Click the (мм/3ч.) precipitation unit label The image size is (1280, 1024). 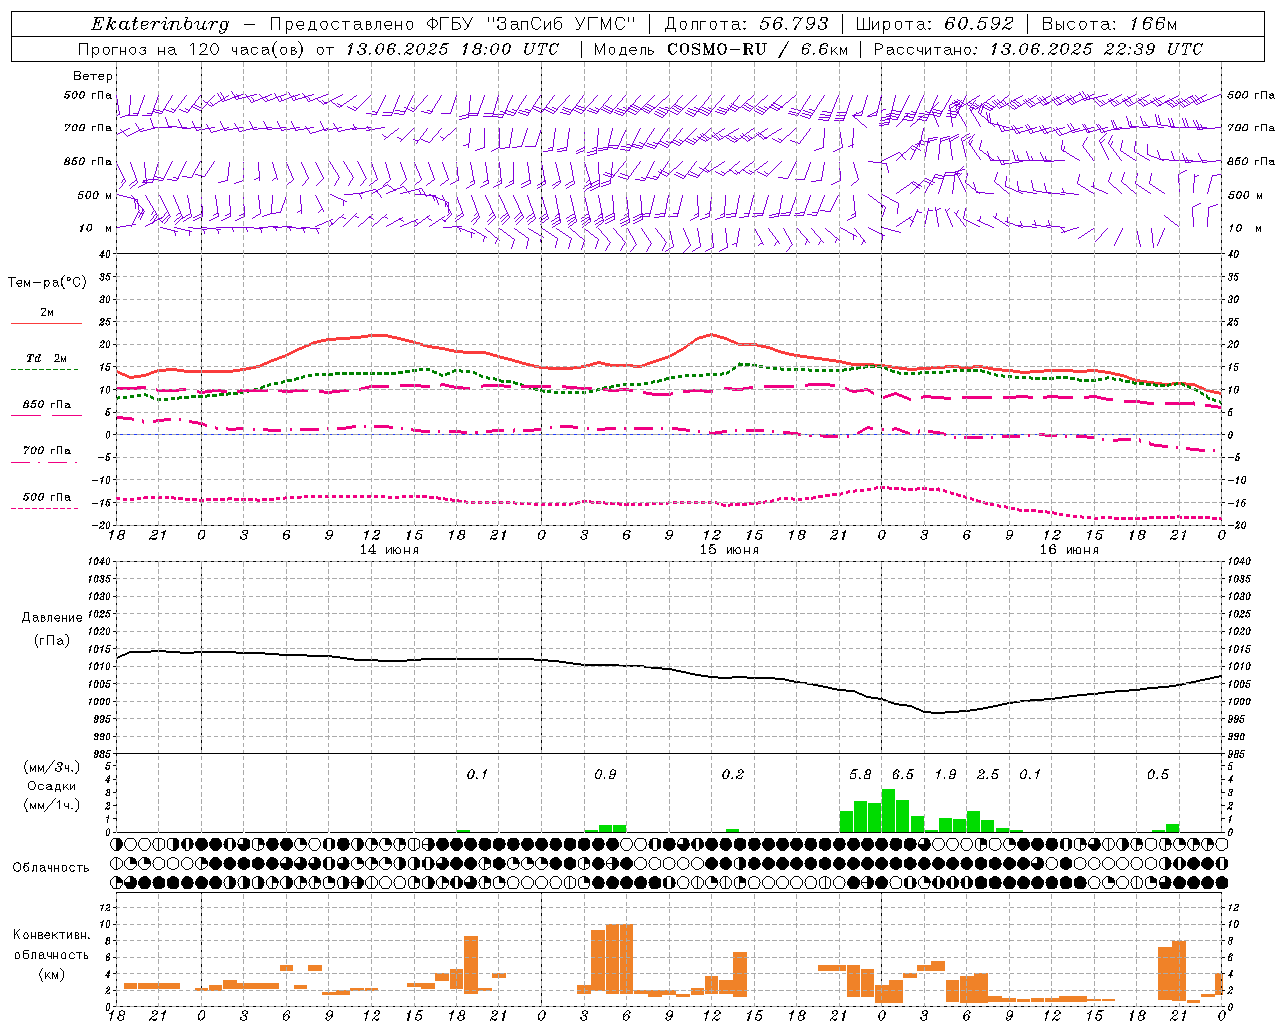51,768
